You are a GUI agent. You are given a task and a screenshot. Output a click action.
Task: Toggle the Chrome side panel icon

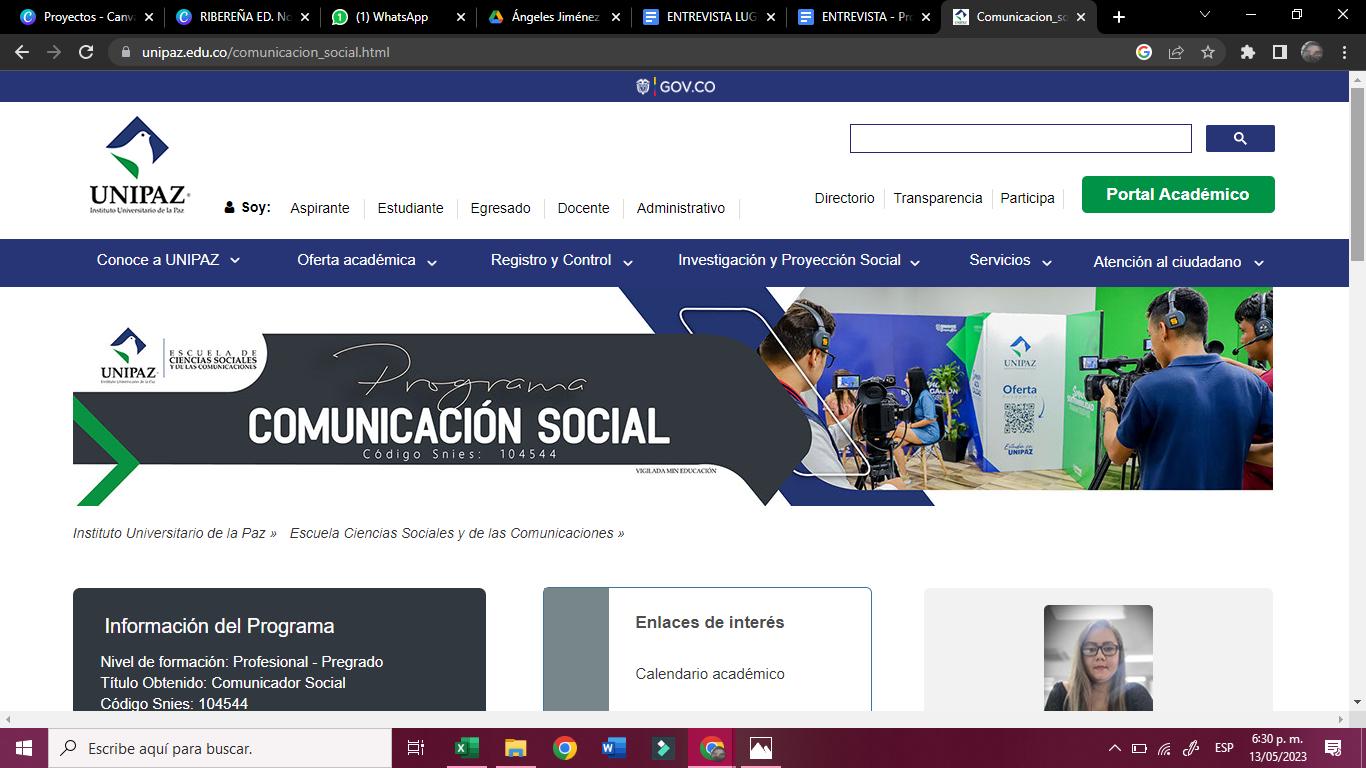[1279, 52]
